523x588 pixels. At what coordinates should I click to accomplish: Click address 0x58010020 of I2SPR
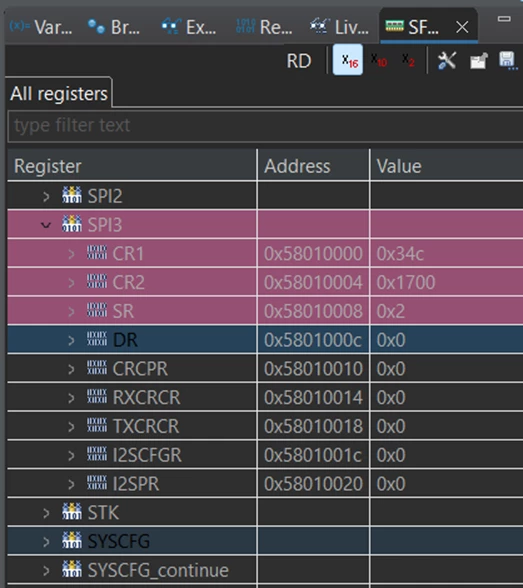coord(313,484)
